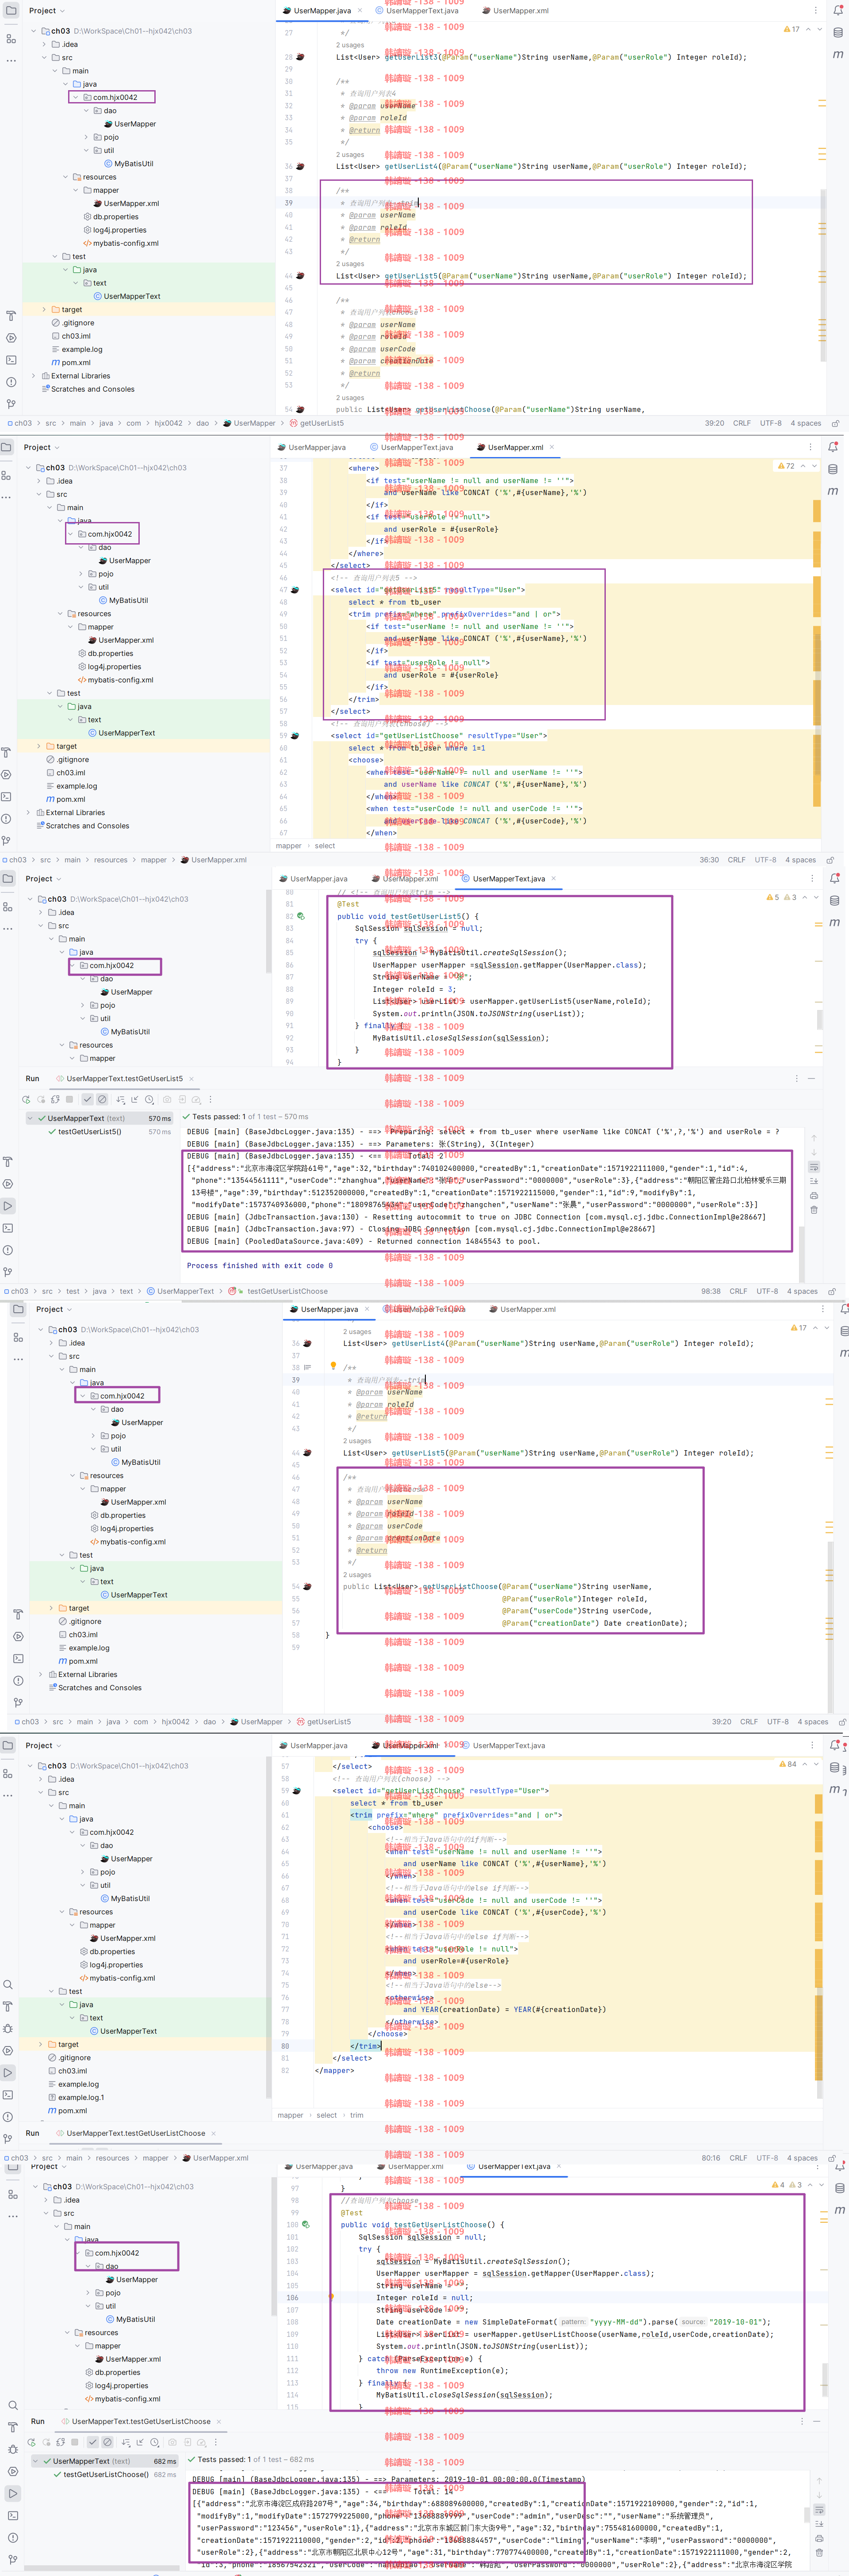Open the CRLF line separator menu beside 36:30

point(737,860)
